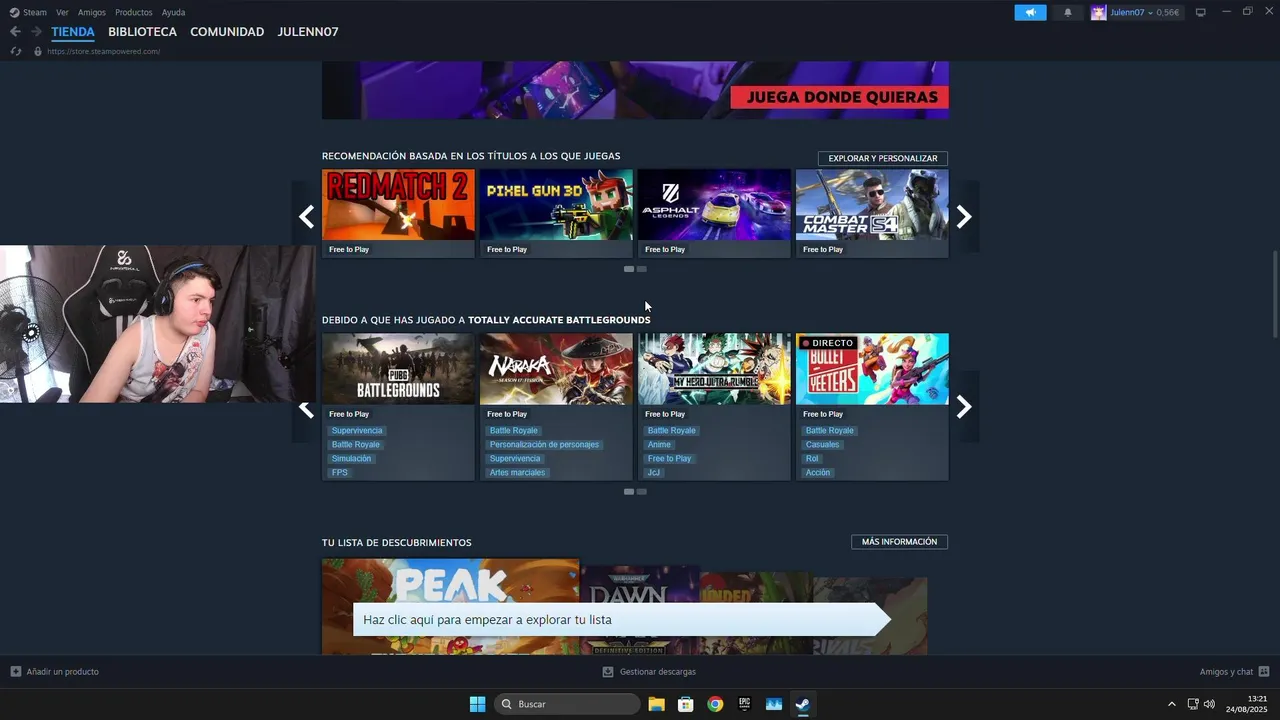This screenshot has height=720, width=1280.
Task: Open Microsoft Store from the taskbar
Action: tap(686, 704)
